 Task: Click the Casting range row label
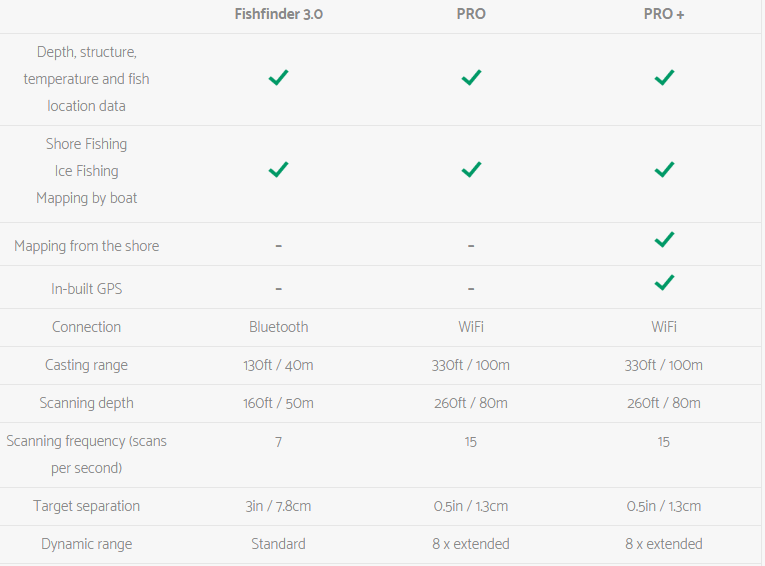click(x=87, y=365)
